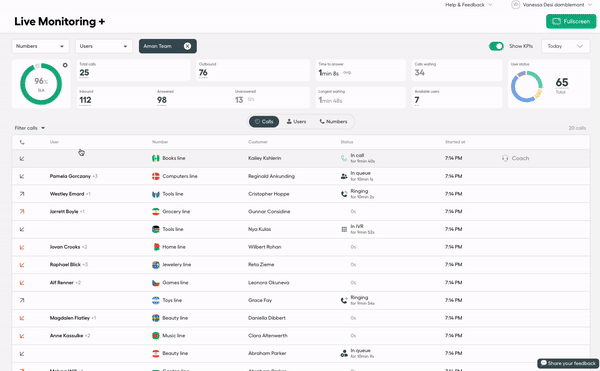The width and height of the screenshot is (600, 371).
Task: Open Share your feedback chat button
Action: tap(568, 363)
